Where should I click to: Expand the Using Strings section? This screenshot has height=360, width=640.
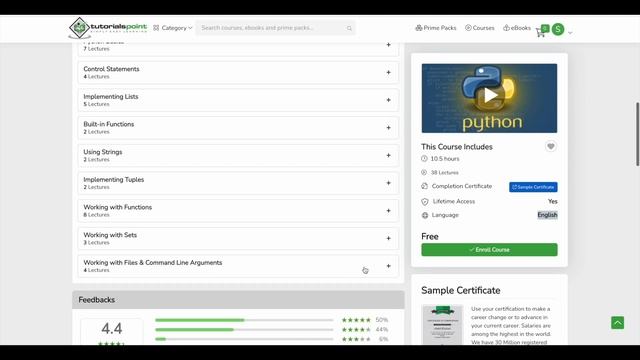(x=238, y=156)
